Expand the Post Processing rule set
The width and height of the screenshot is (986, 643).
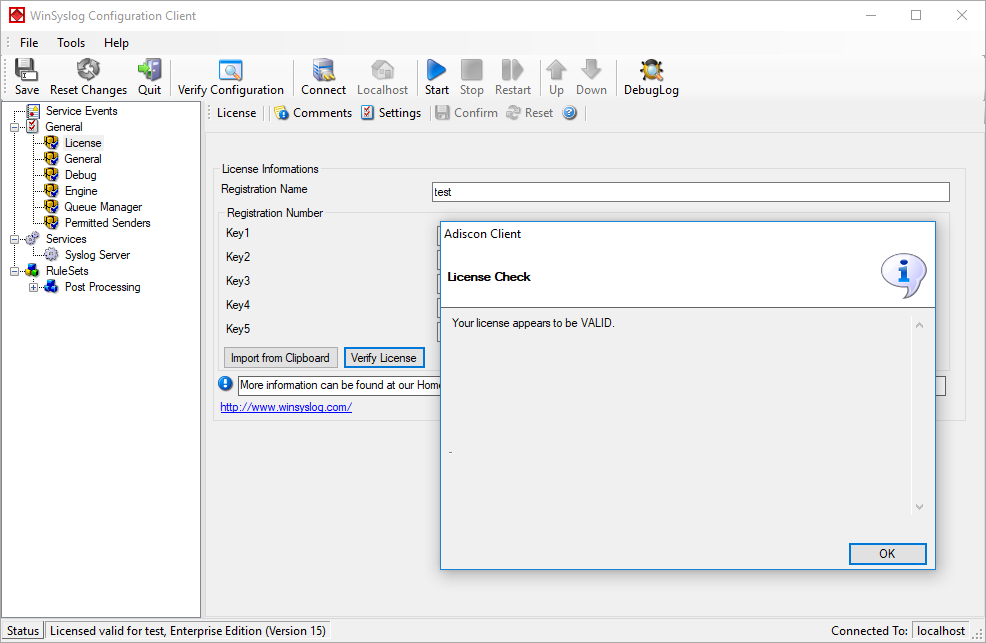coord(33,287)
